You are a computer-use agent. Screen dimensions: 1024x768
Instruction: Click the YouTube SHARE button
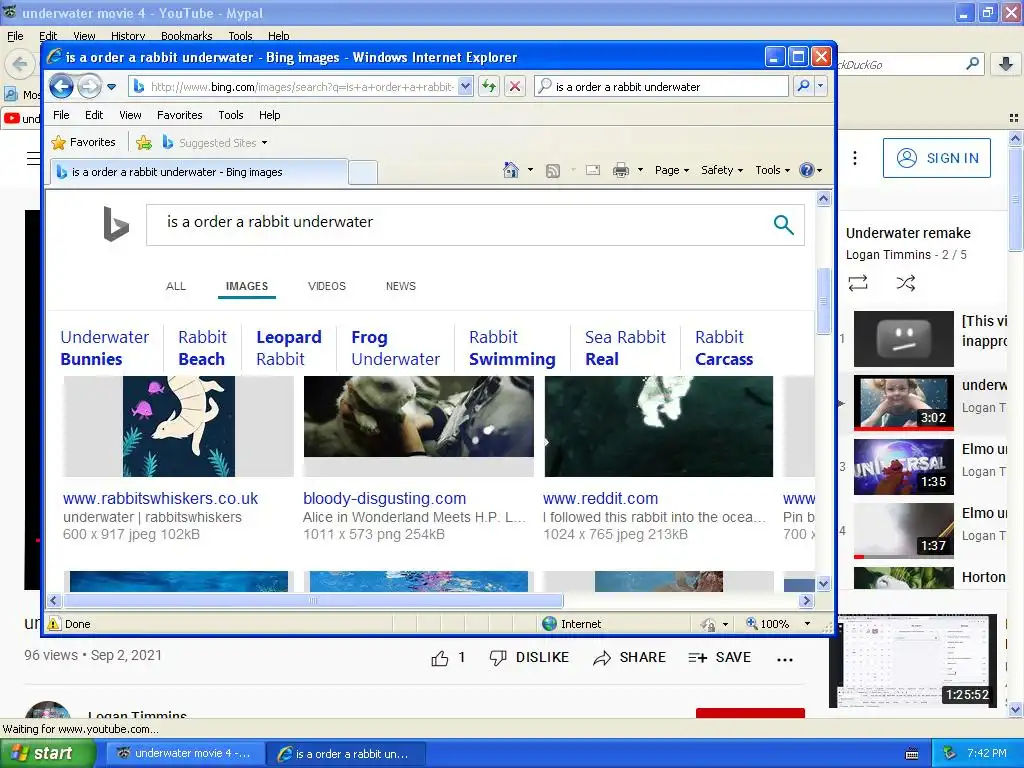coord(629,658)
